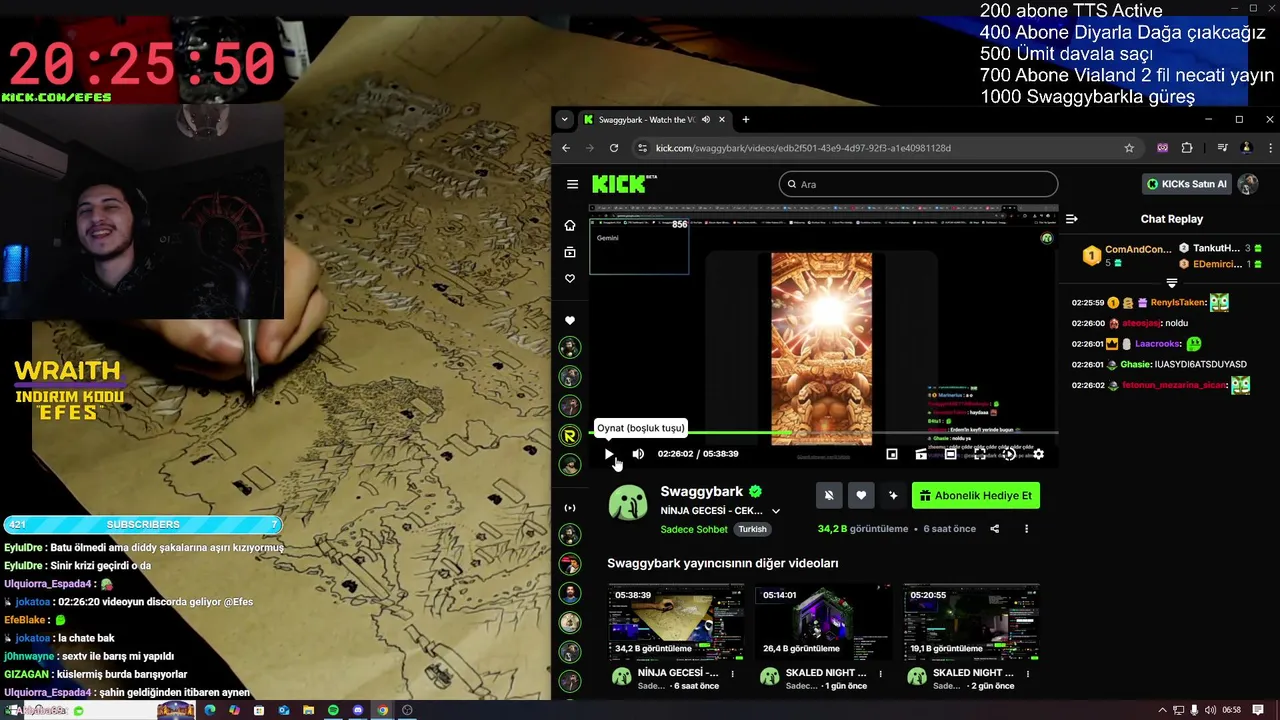This screenshot has height=720, width=1280.
Task: Open a new browser tab
Action: [x=745, y=120]
